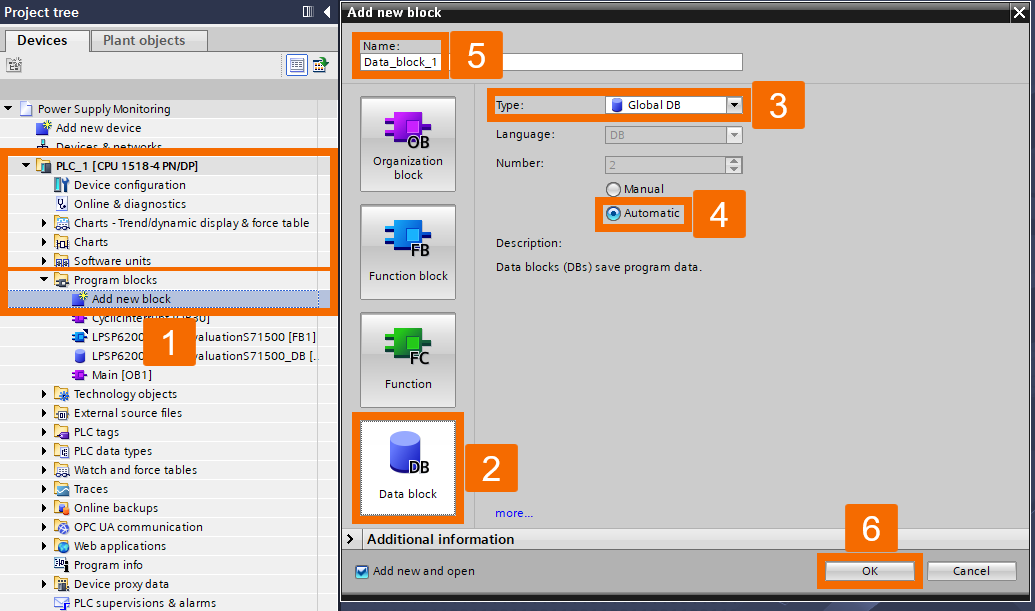This screenshot has width=1035, height=611.
Task: Select the Main [OB1] tree item
Action: [121, 375]
